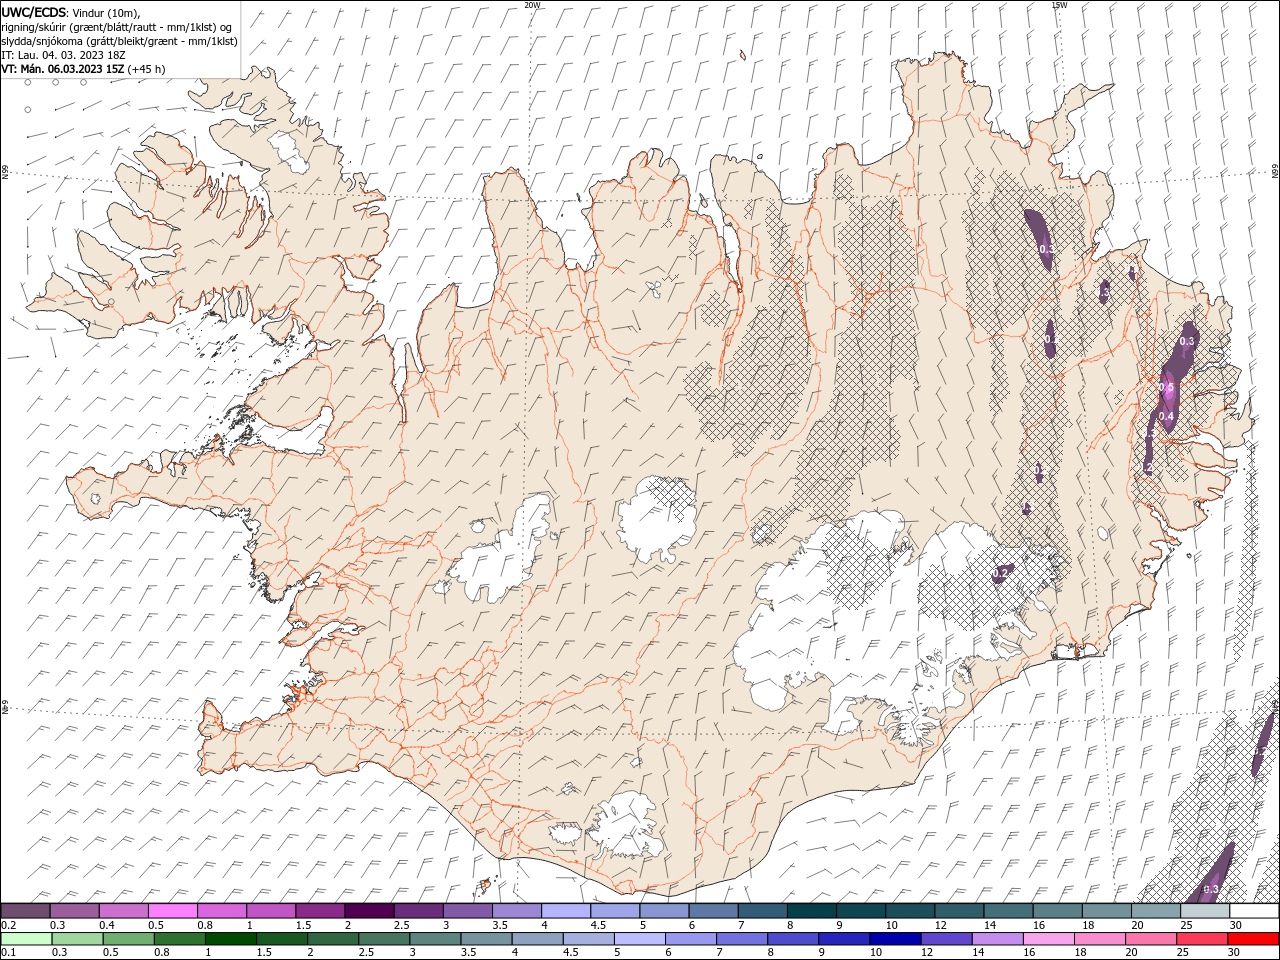Image resolution: width=1280 pixels, height=960 pixels.
Task: Click the 'slydda/snjókoma' legend description line
Action: tap(119, 41)
